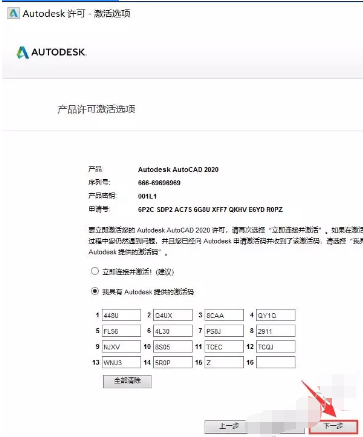Click activation code field 6
Viewport: 363px width, 437px height.
point(173,331)
